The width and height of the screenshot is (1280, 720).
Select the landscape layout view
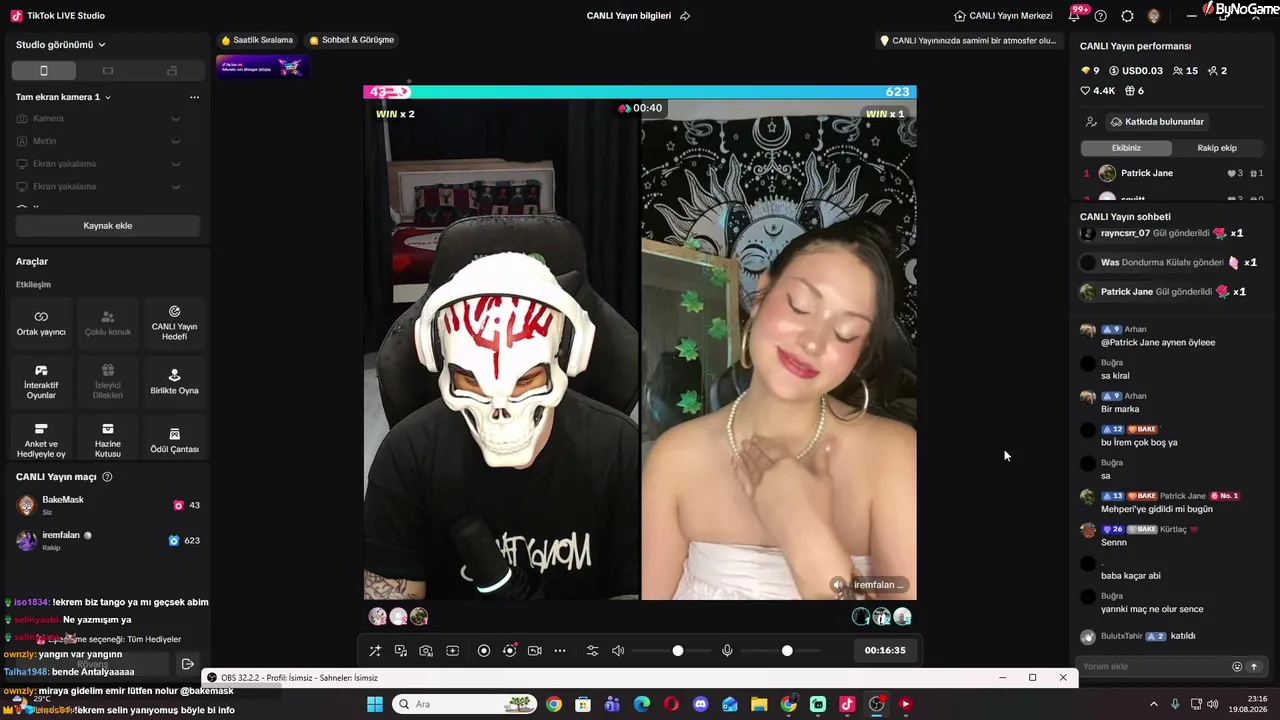108,71
